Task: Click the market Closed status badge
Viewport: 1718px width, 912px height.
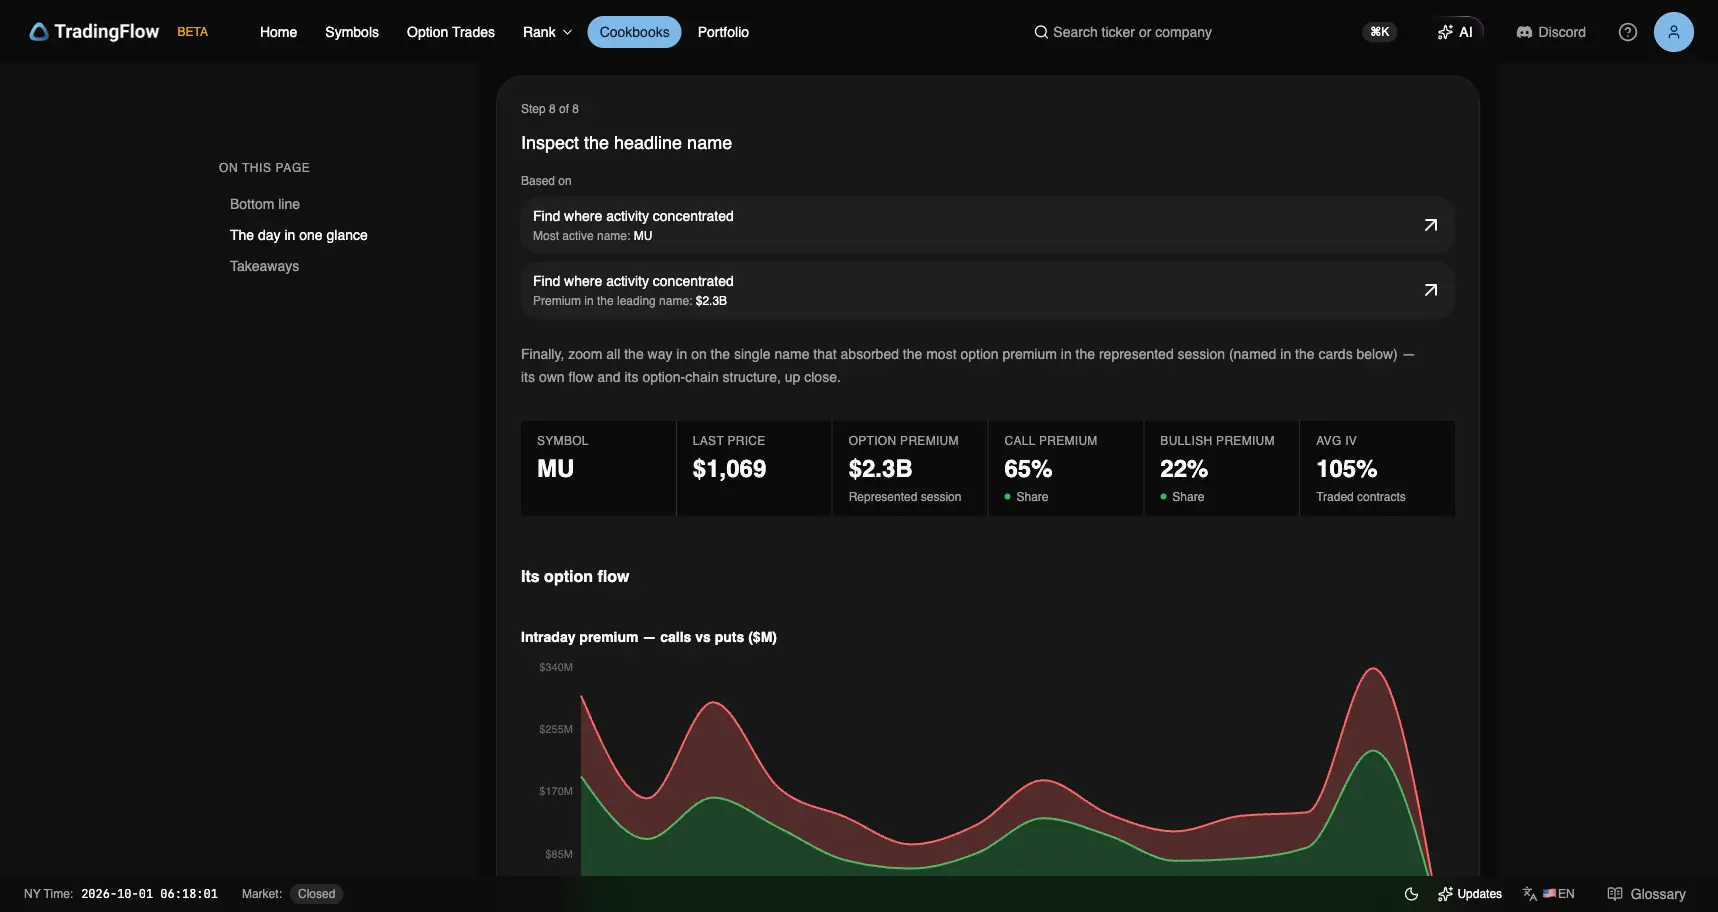Action: [316, 894]
